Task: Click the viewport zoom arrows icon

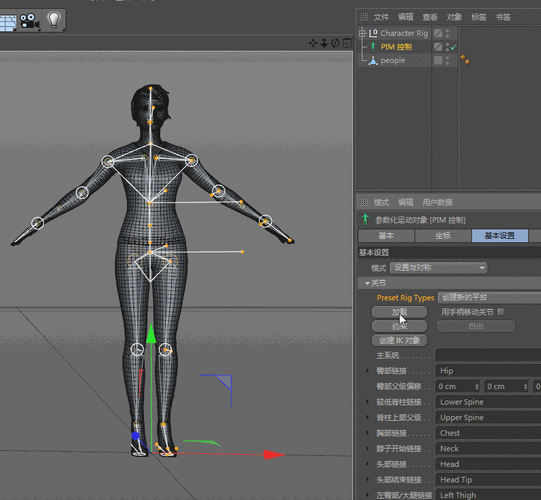Action: 324,43
